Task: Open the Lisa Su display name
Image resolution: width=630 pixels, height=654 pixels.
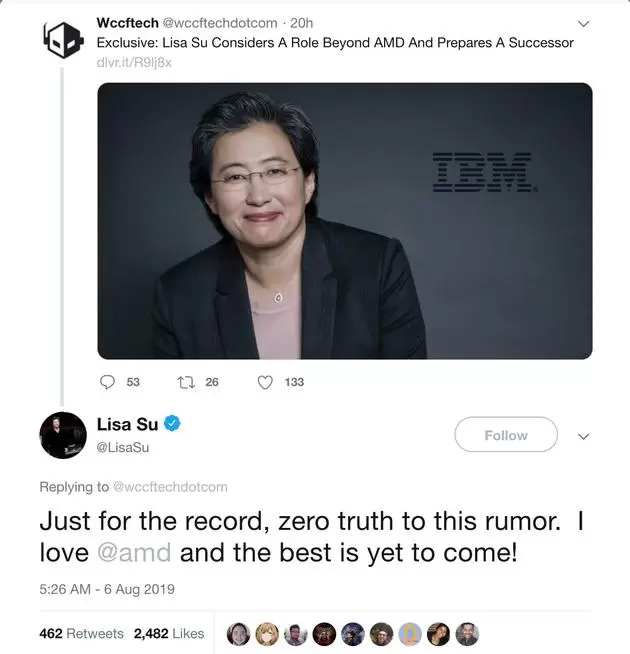Action: pyautogui.click(x=127, y=424)
